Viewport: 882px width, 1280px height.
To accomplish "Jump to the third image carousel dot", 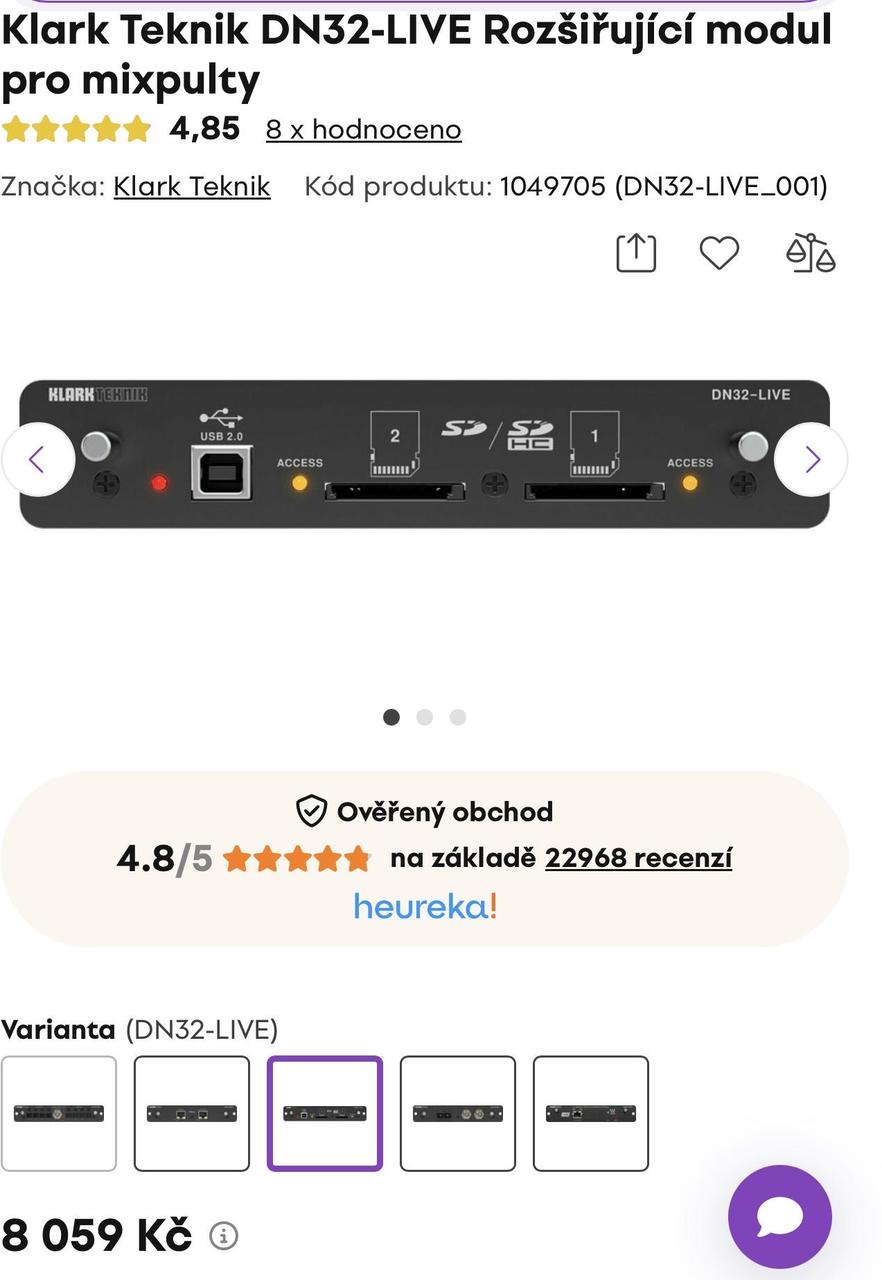I will click(x=458, y=717).
